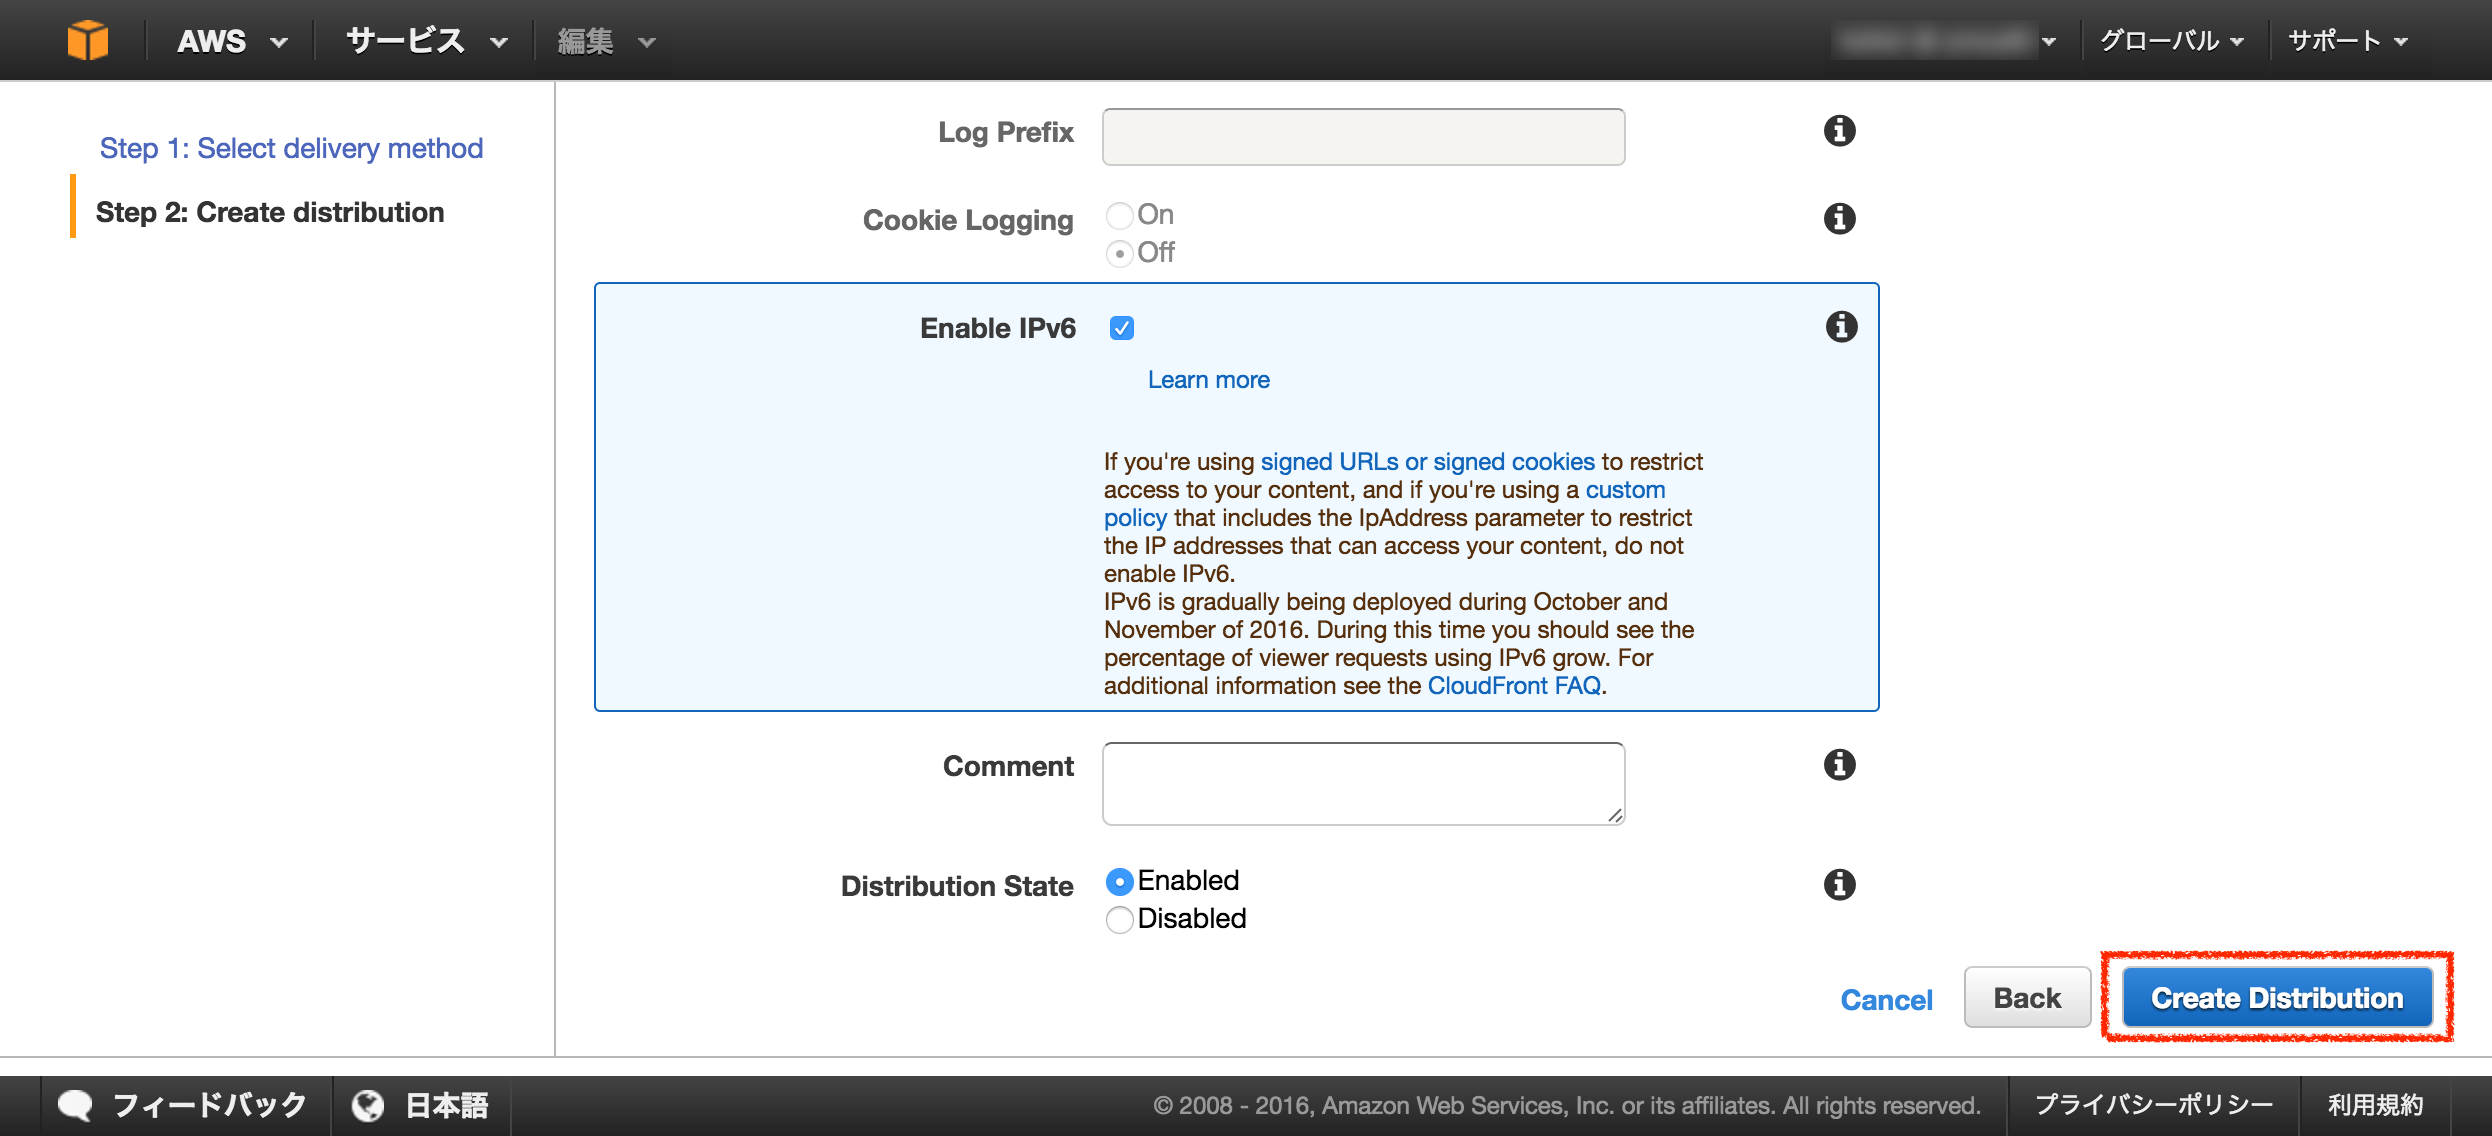Click inside the Comment text area
The image size is (2492, 1136).
[x=1363, y=783]
